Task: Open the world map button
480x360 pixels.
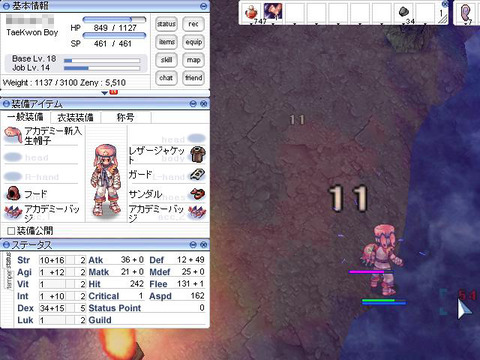Action: pyautogui.click(x=193, y=60)
